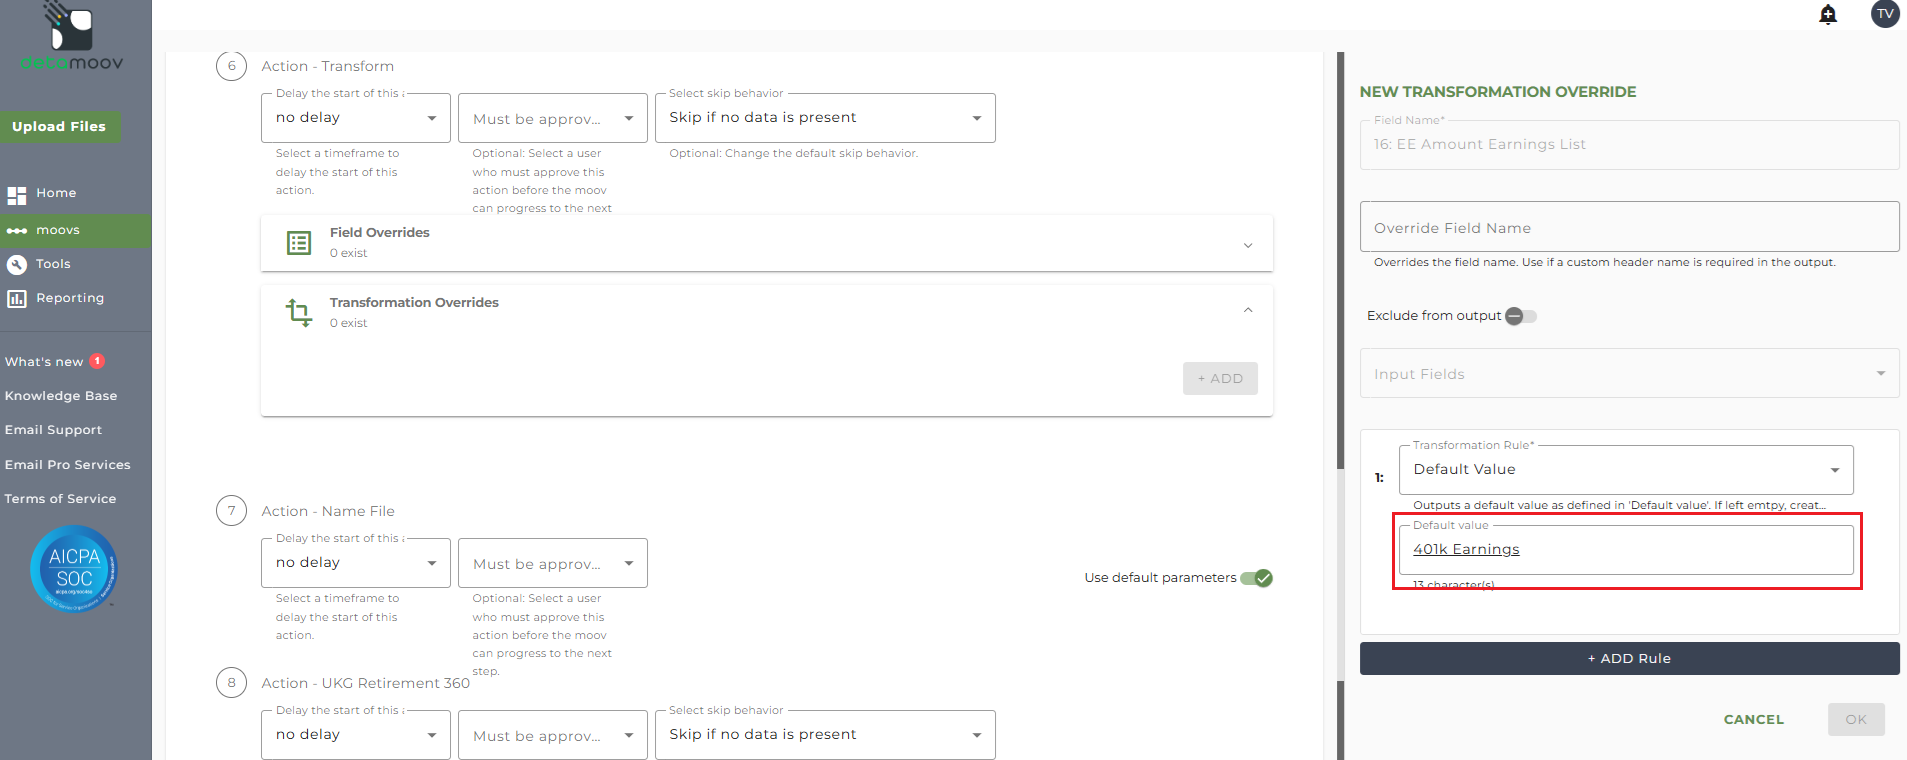Click the Override Field Name input
The height and width of the screenshot is (760, 1907).
tap(1629, 228)
